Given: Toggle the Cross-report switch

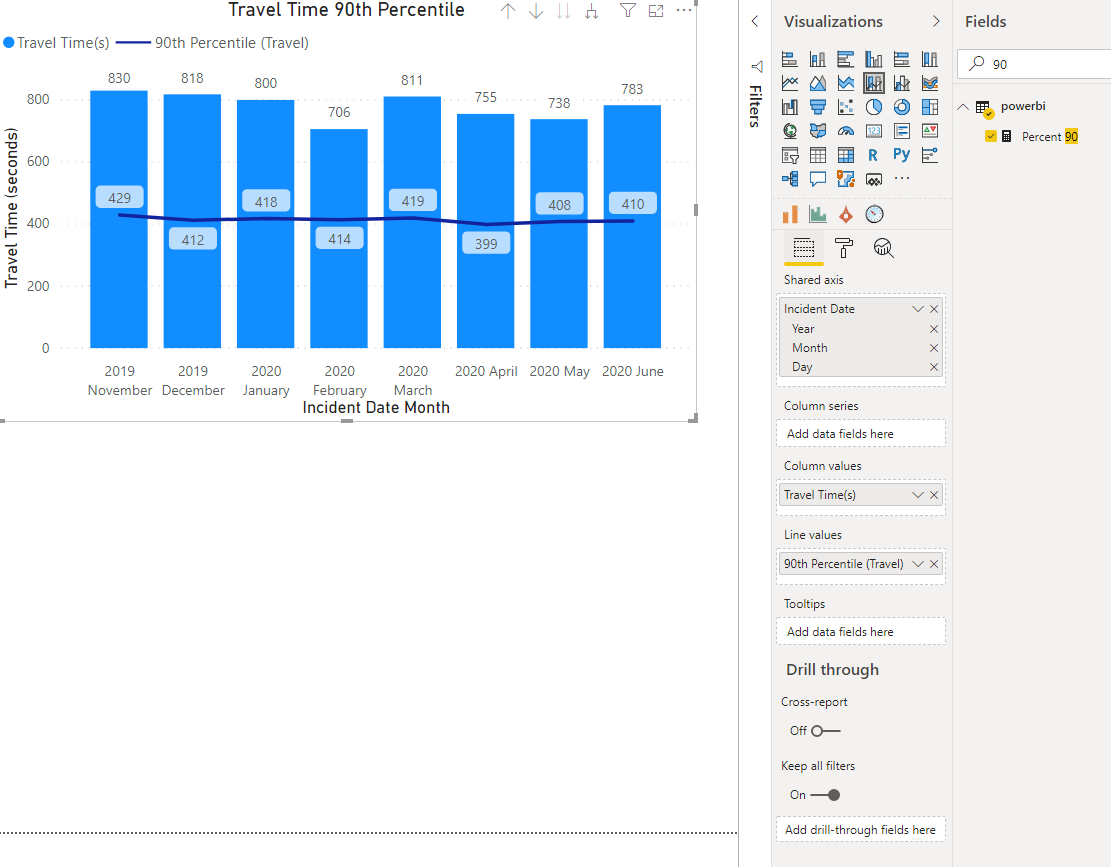Looking at the screenshot, I should 825,731.
